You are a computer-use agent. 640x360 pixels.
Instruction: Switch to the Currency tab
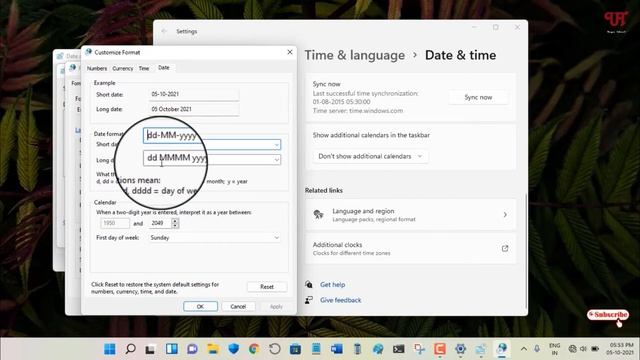point(122,68)
